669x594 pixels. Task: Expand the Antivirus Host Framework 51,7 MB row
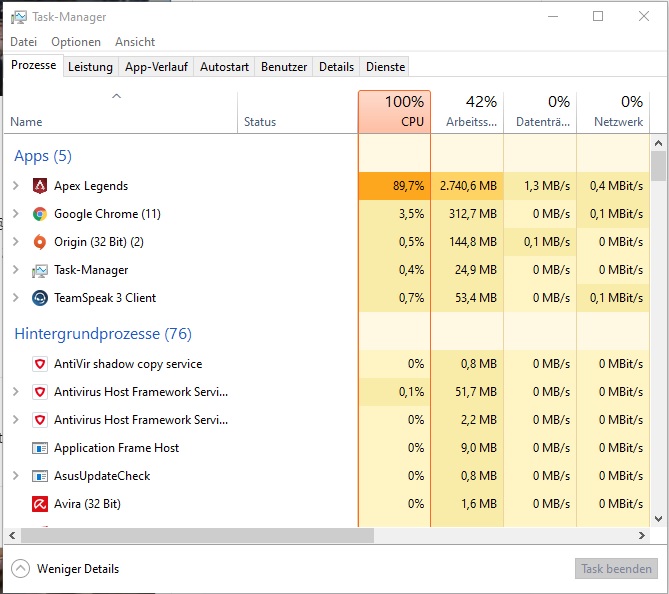point(16,392)
